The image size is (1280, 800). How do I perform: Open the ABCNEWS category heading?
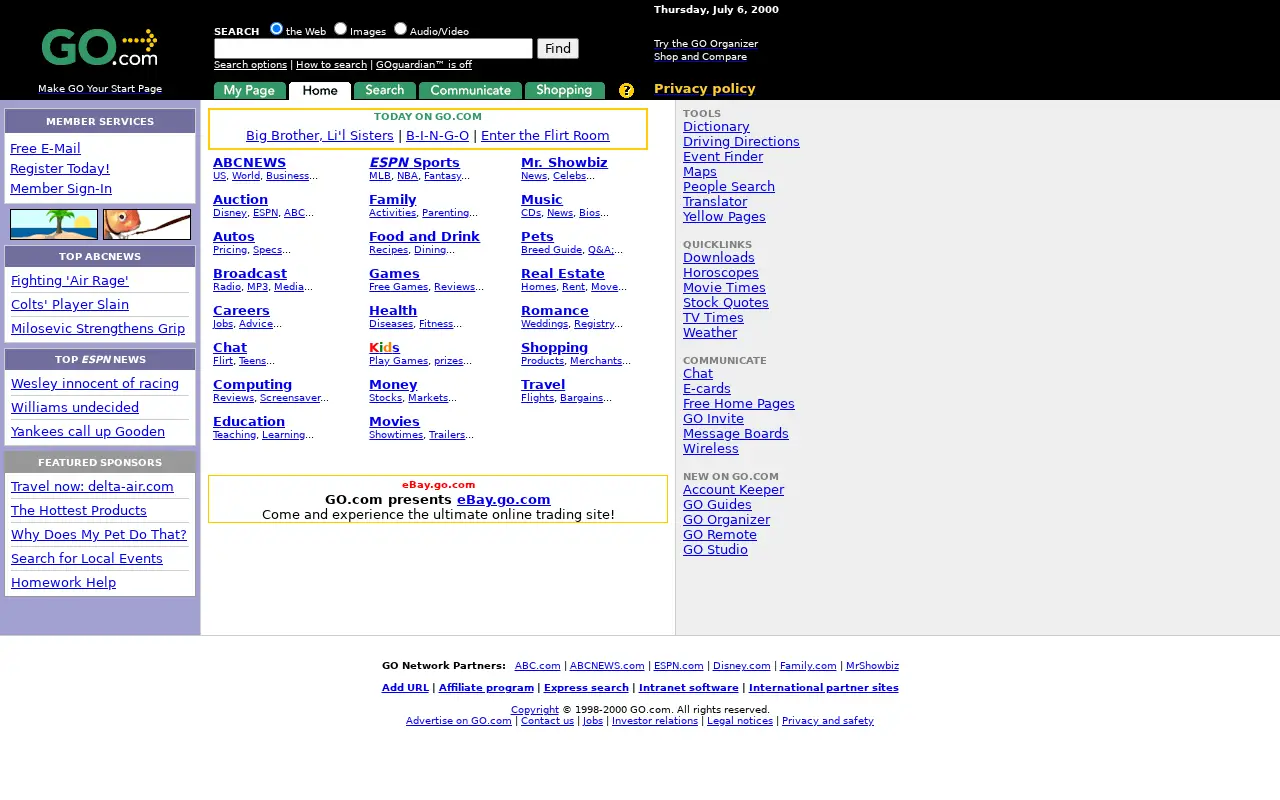pyautogui.click(x=249, y=162)
